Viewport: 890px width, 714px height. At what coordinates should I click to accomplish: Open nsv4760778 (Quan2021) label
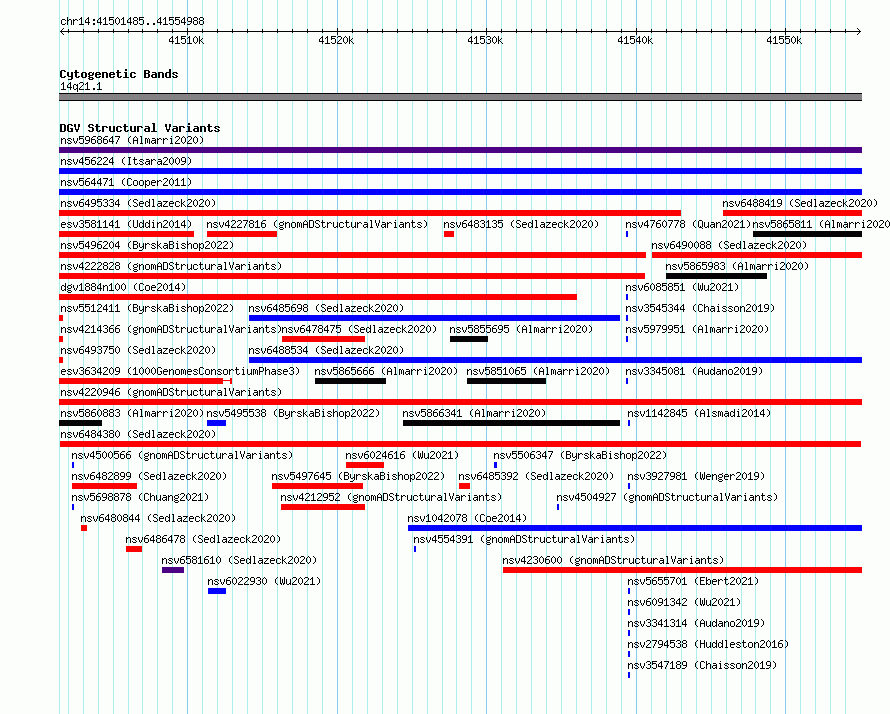click(688, 224)
